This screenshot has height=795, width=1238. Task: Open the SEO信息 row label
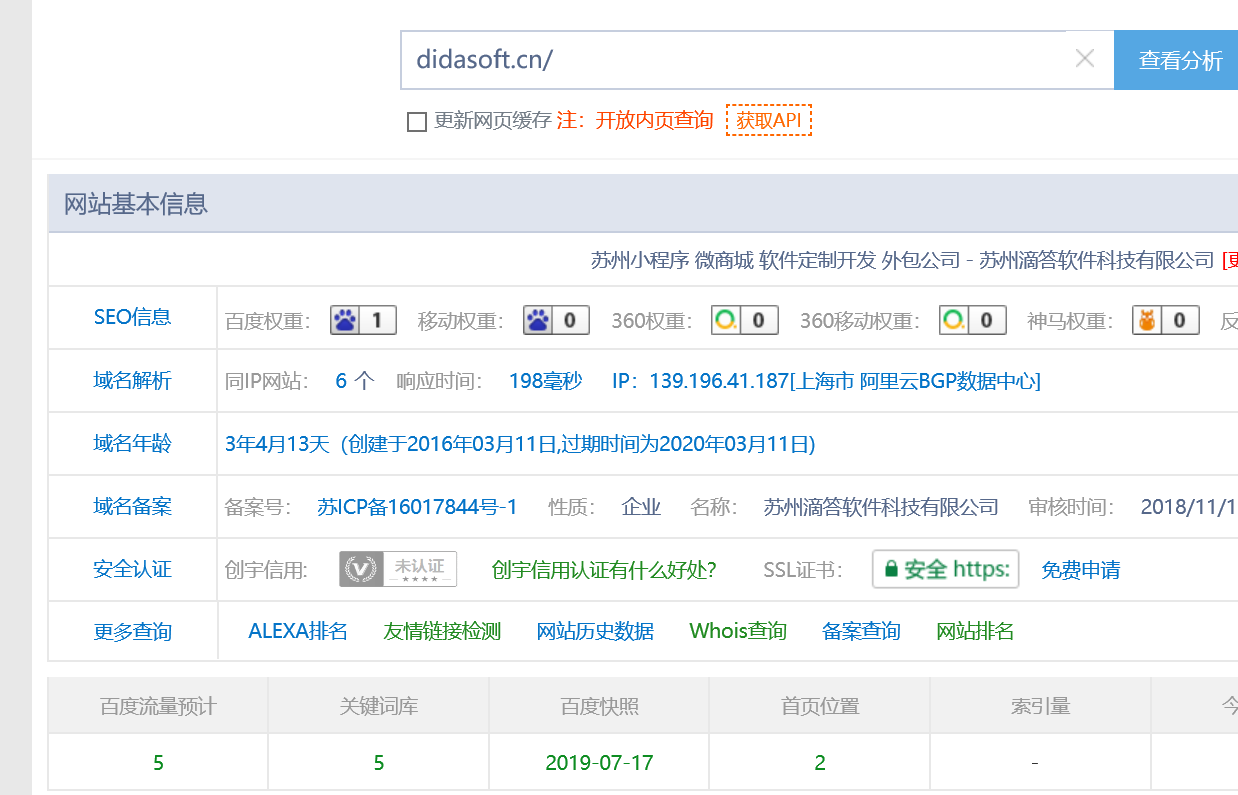(132, 317)
